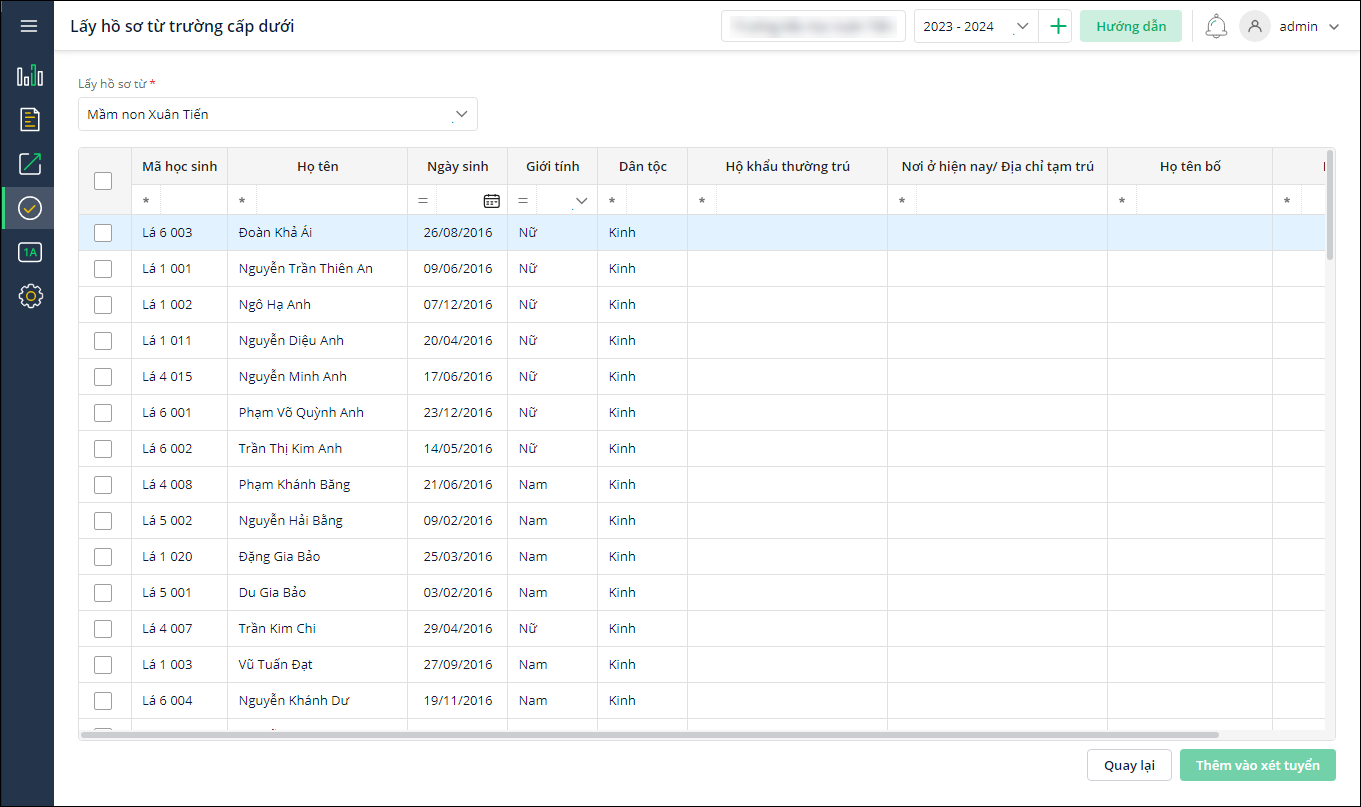Open the settings gear in sidebar
The image size is (1361, 807).
click(30, 296)
